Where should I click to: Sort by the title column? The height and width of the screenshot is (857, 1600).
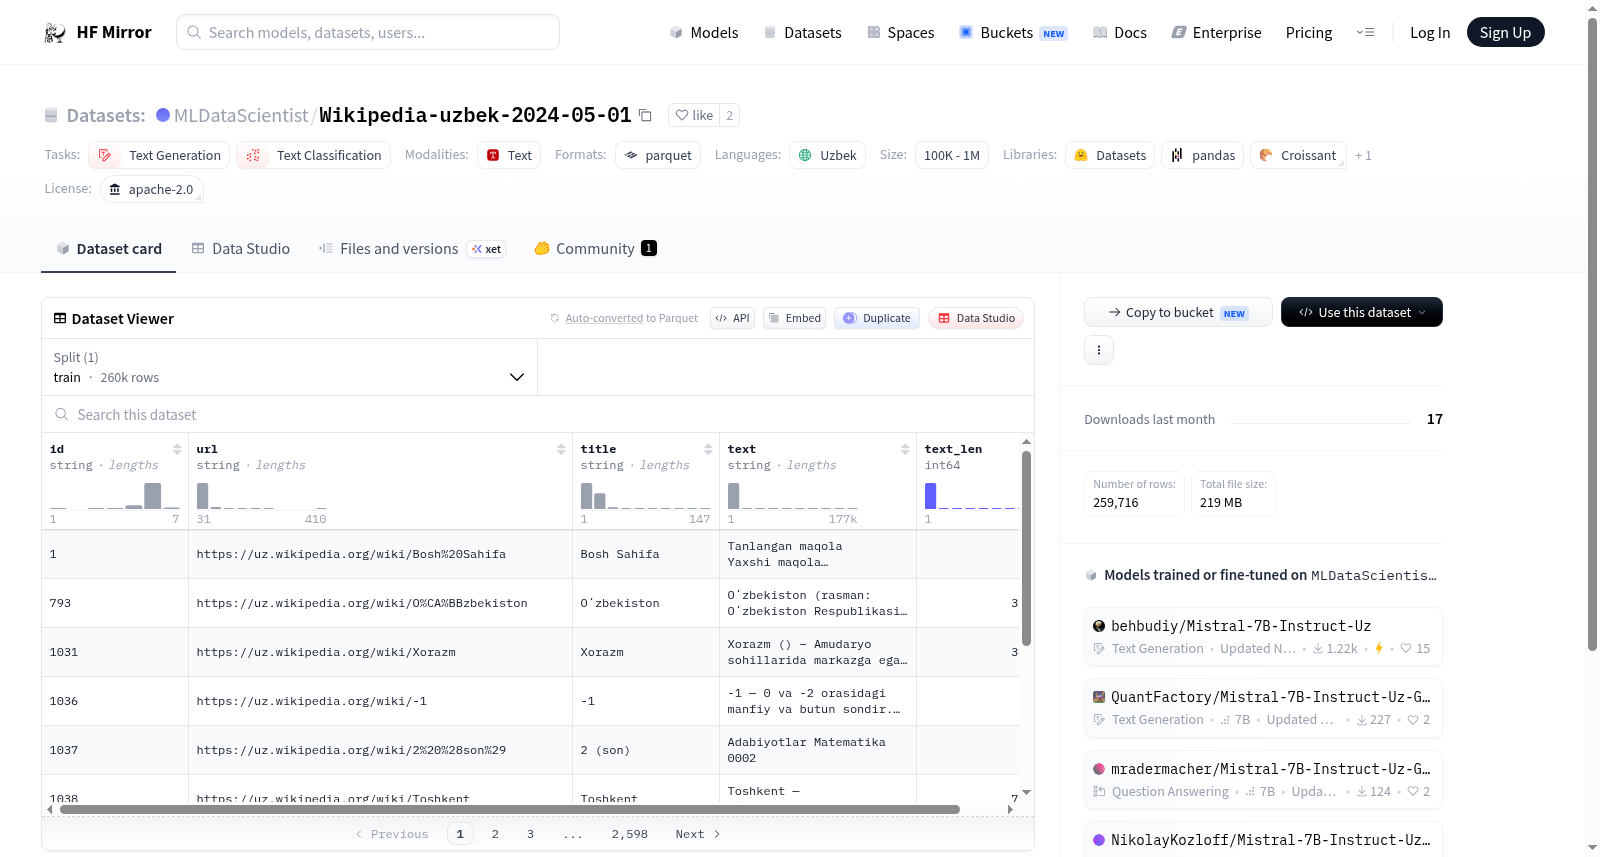point(708,449)
